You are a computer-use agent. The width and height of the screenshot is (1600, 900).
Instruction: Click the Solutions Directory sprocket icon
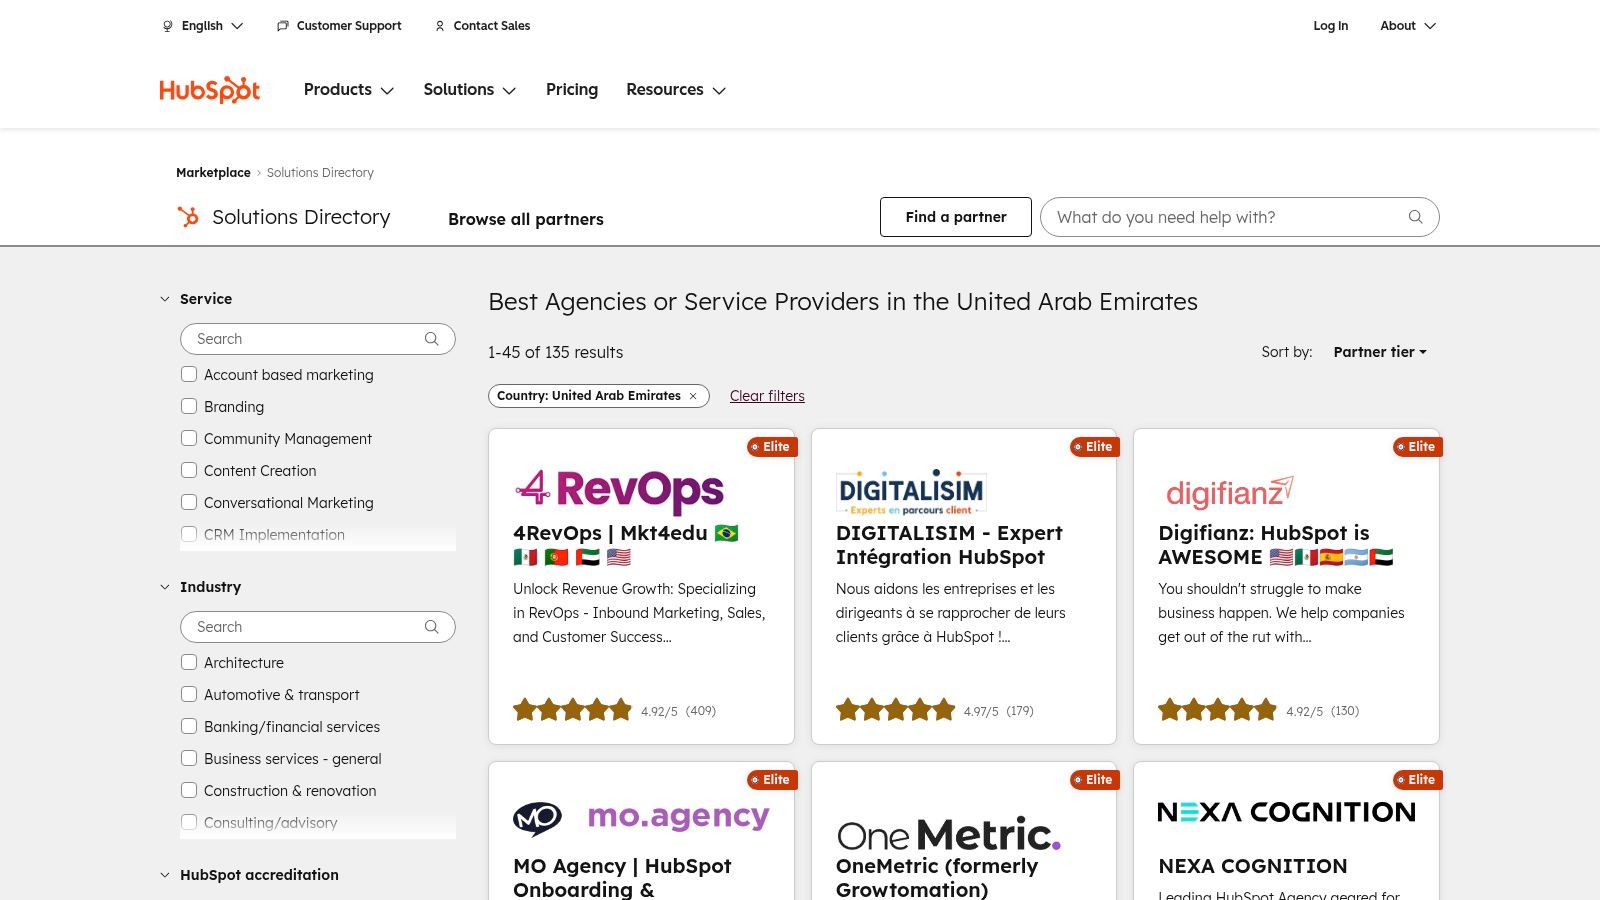point(188,217)
